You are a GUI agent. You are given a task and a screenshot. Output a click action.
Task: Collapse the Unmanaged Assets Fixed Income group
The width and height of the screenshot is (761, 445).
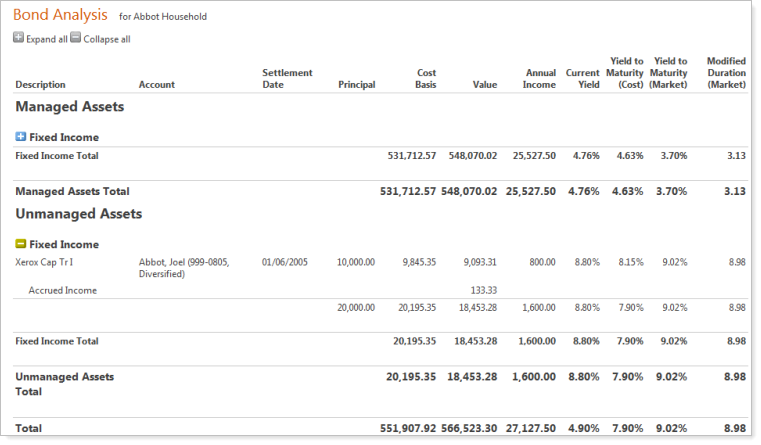point(21,244)
